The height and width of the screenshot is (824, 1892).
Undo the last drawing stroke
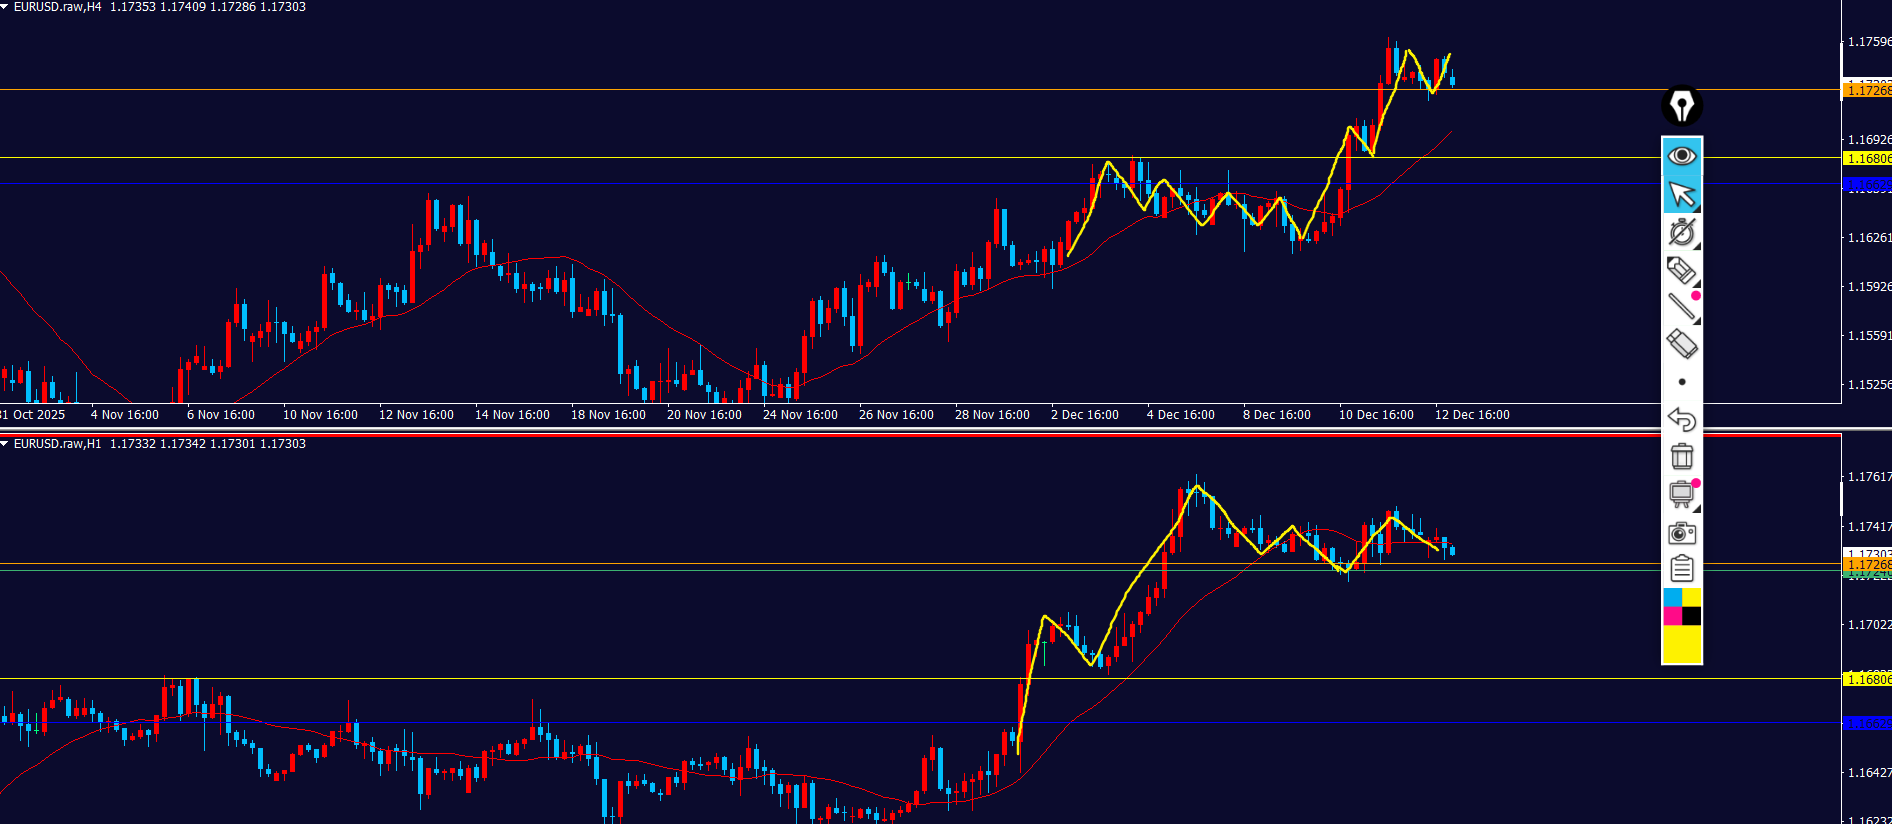pos(1682,419)
